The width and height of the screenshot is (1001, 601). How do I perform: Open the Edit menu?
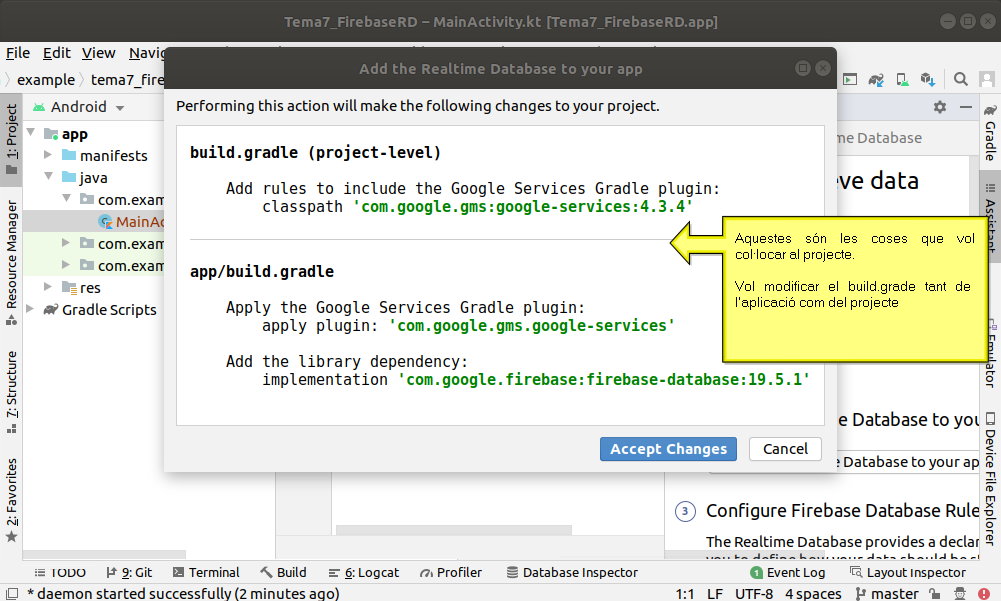(x=56, y=53)
